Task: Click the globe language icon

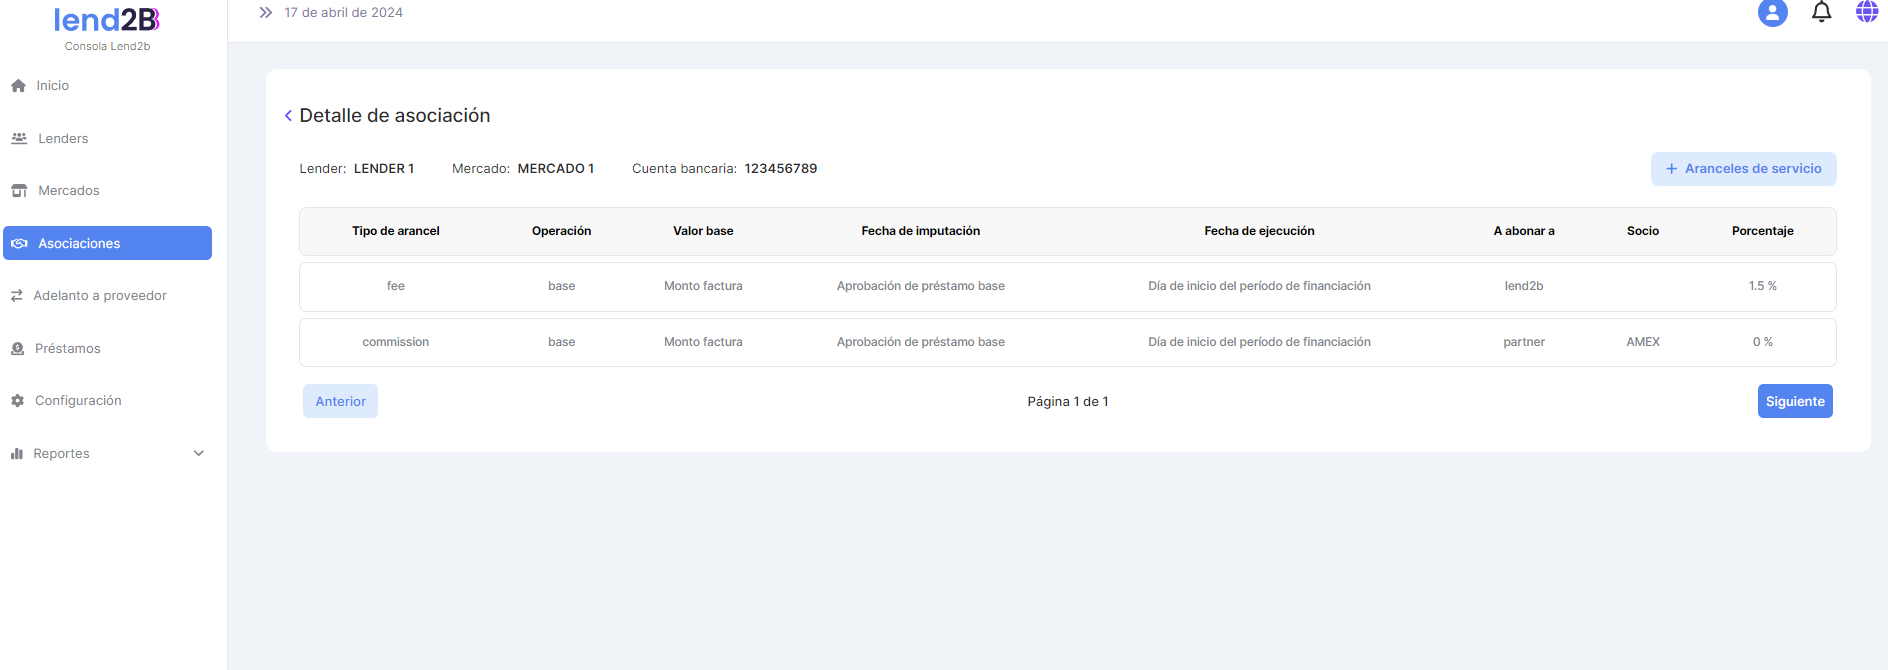Action: [1866, 12]
